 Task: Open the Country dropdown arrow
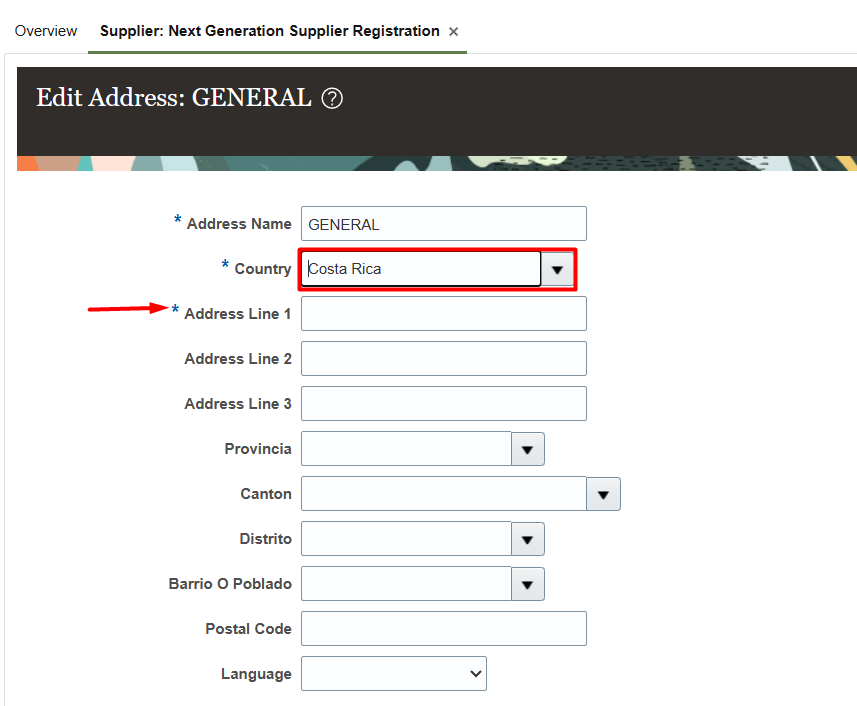(x=557, y=269)
